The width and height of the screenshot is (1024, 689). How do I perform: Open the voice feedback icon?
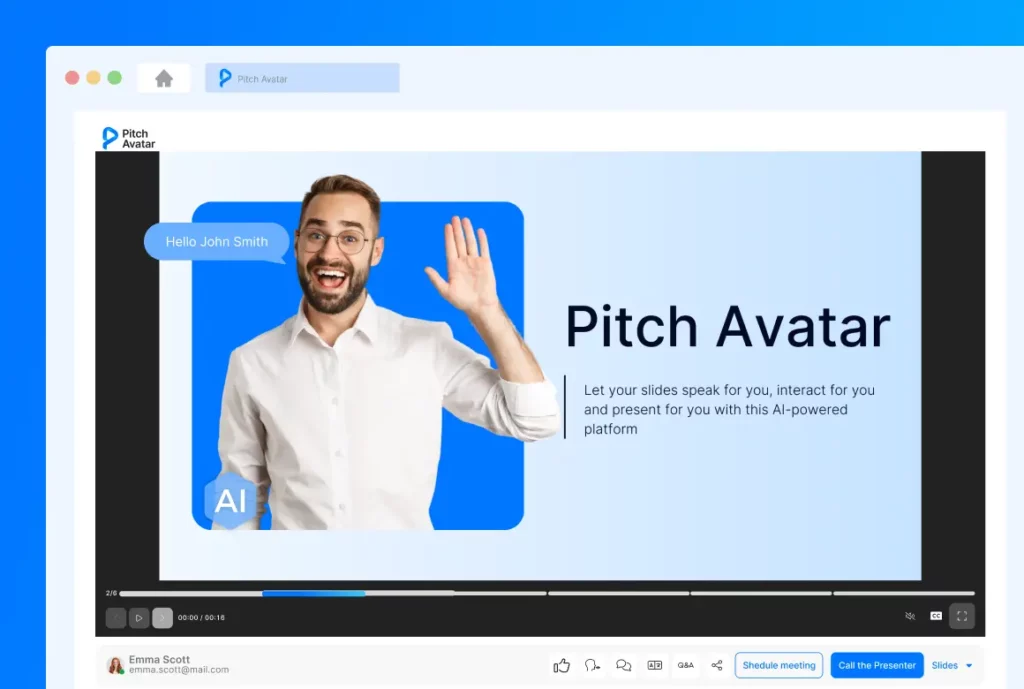pos(593,665)
